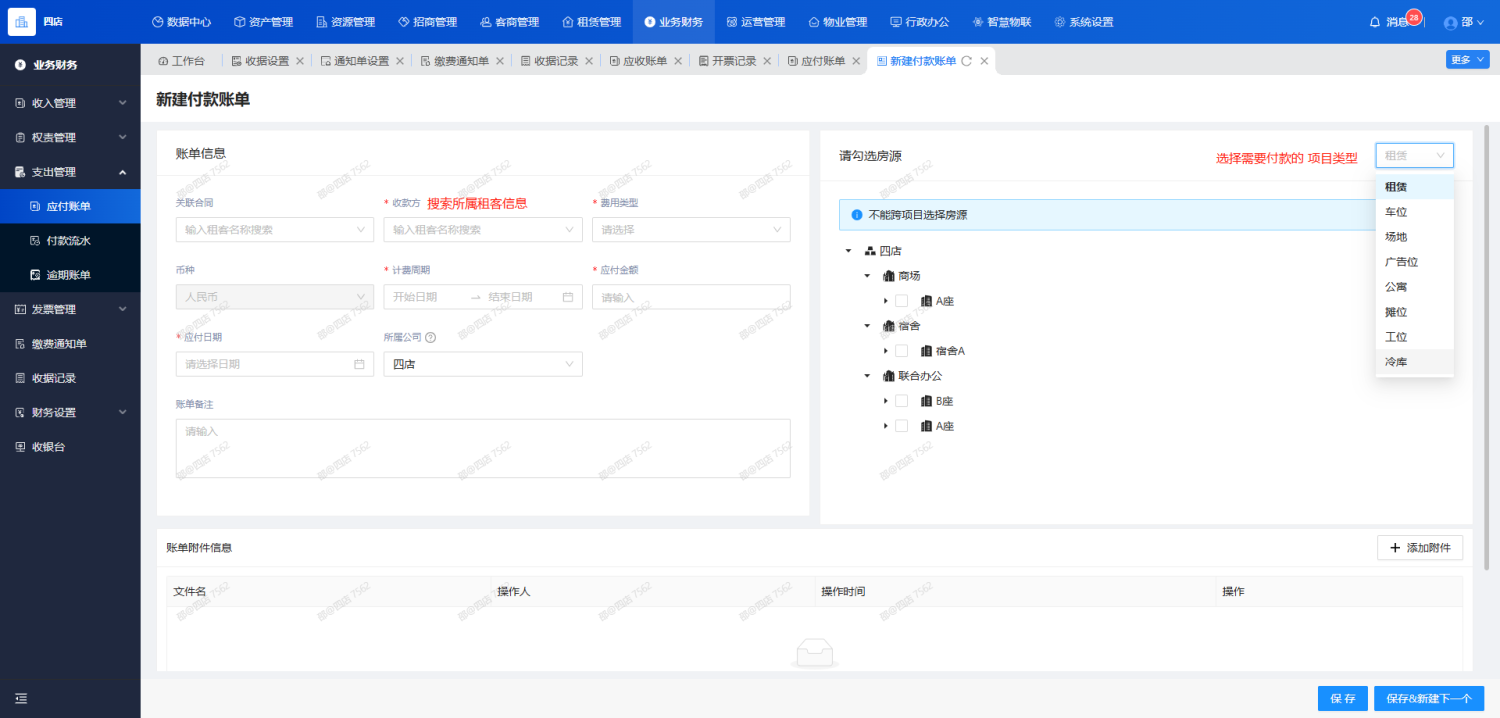Select 冷库 in the project type list
The image size is (1500, 718).
click(x=1415, y=362)
